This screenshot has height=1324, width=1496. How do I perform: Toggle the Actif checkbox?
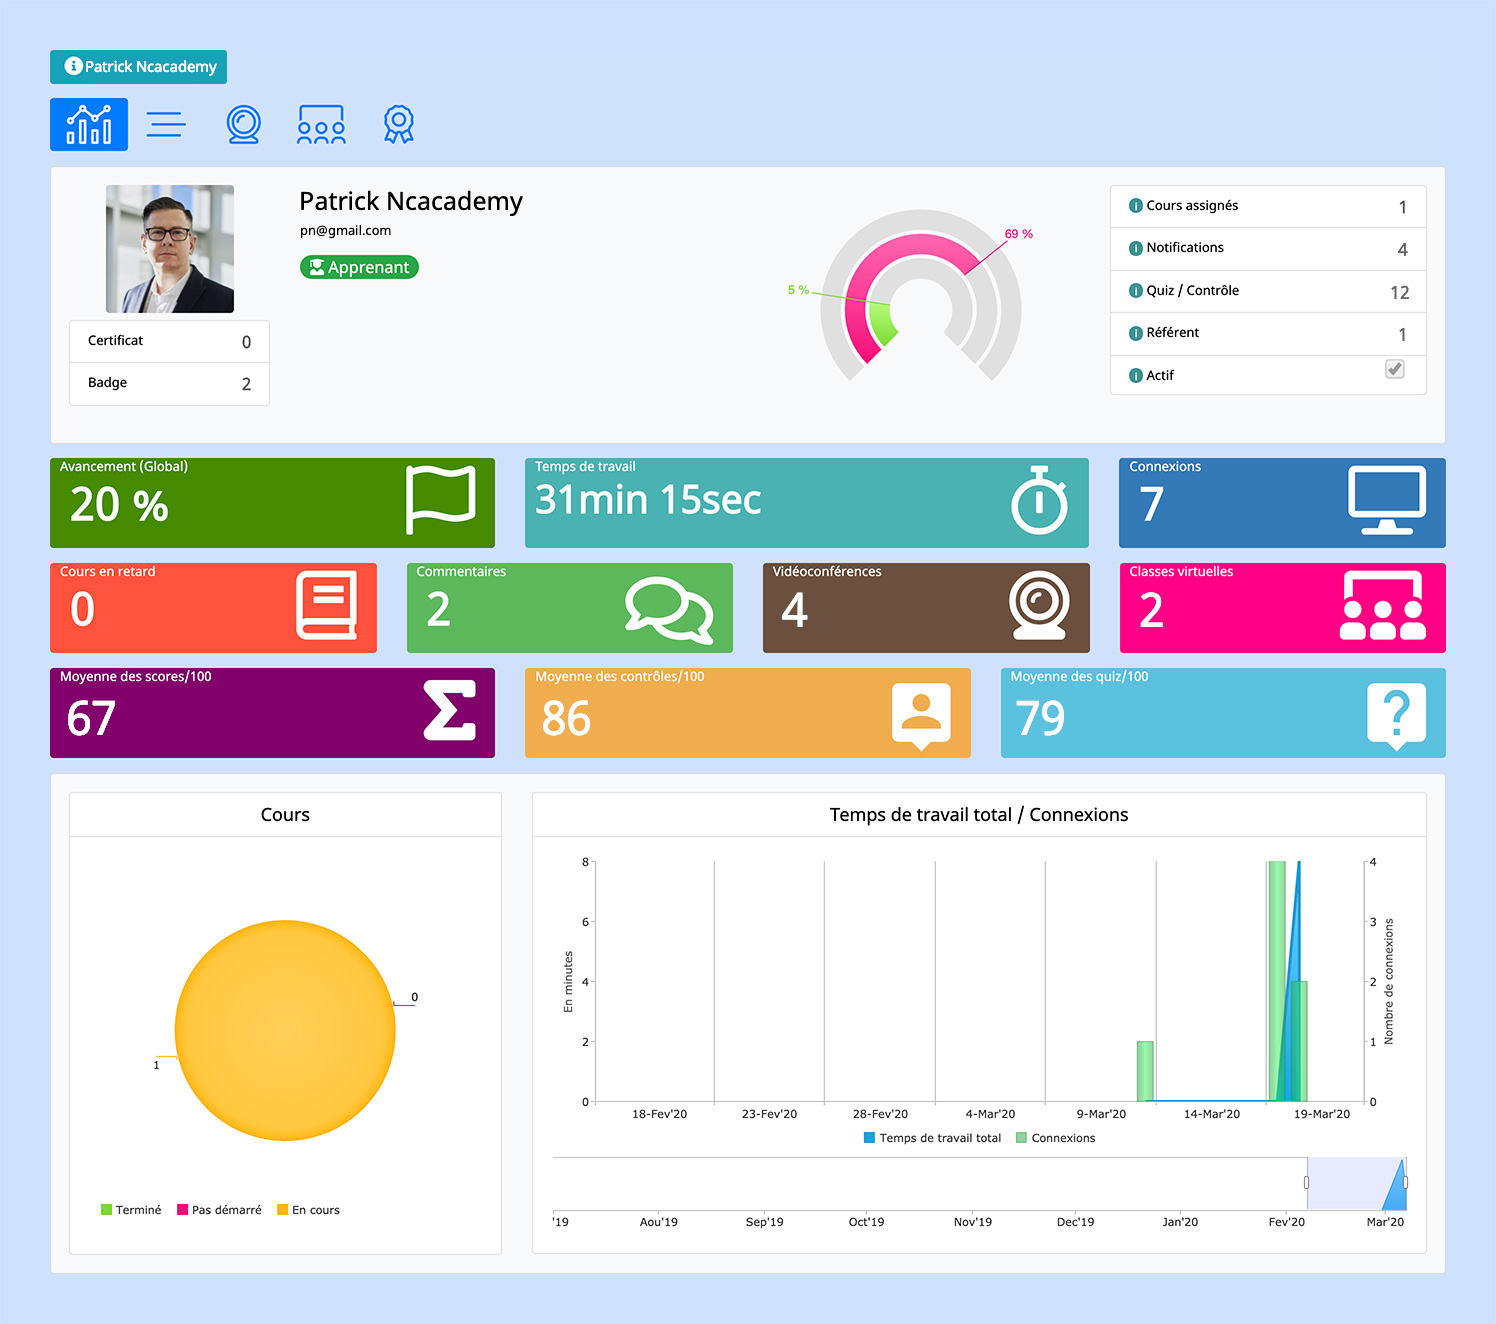(1394, 369)
